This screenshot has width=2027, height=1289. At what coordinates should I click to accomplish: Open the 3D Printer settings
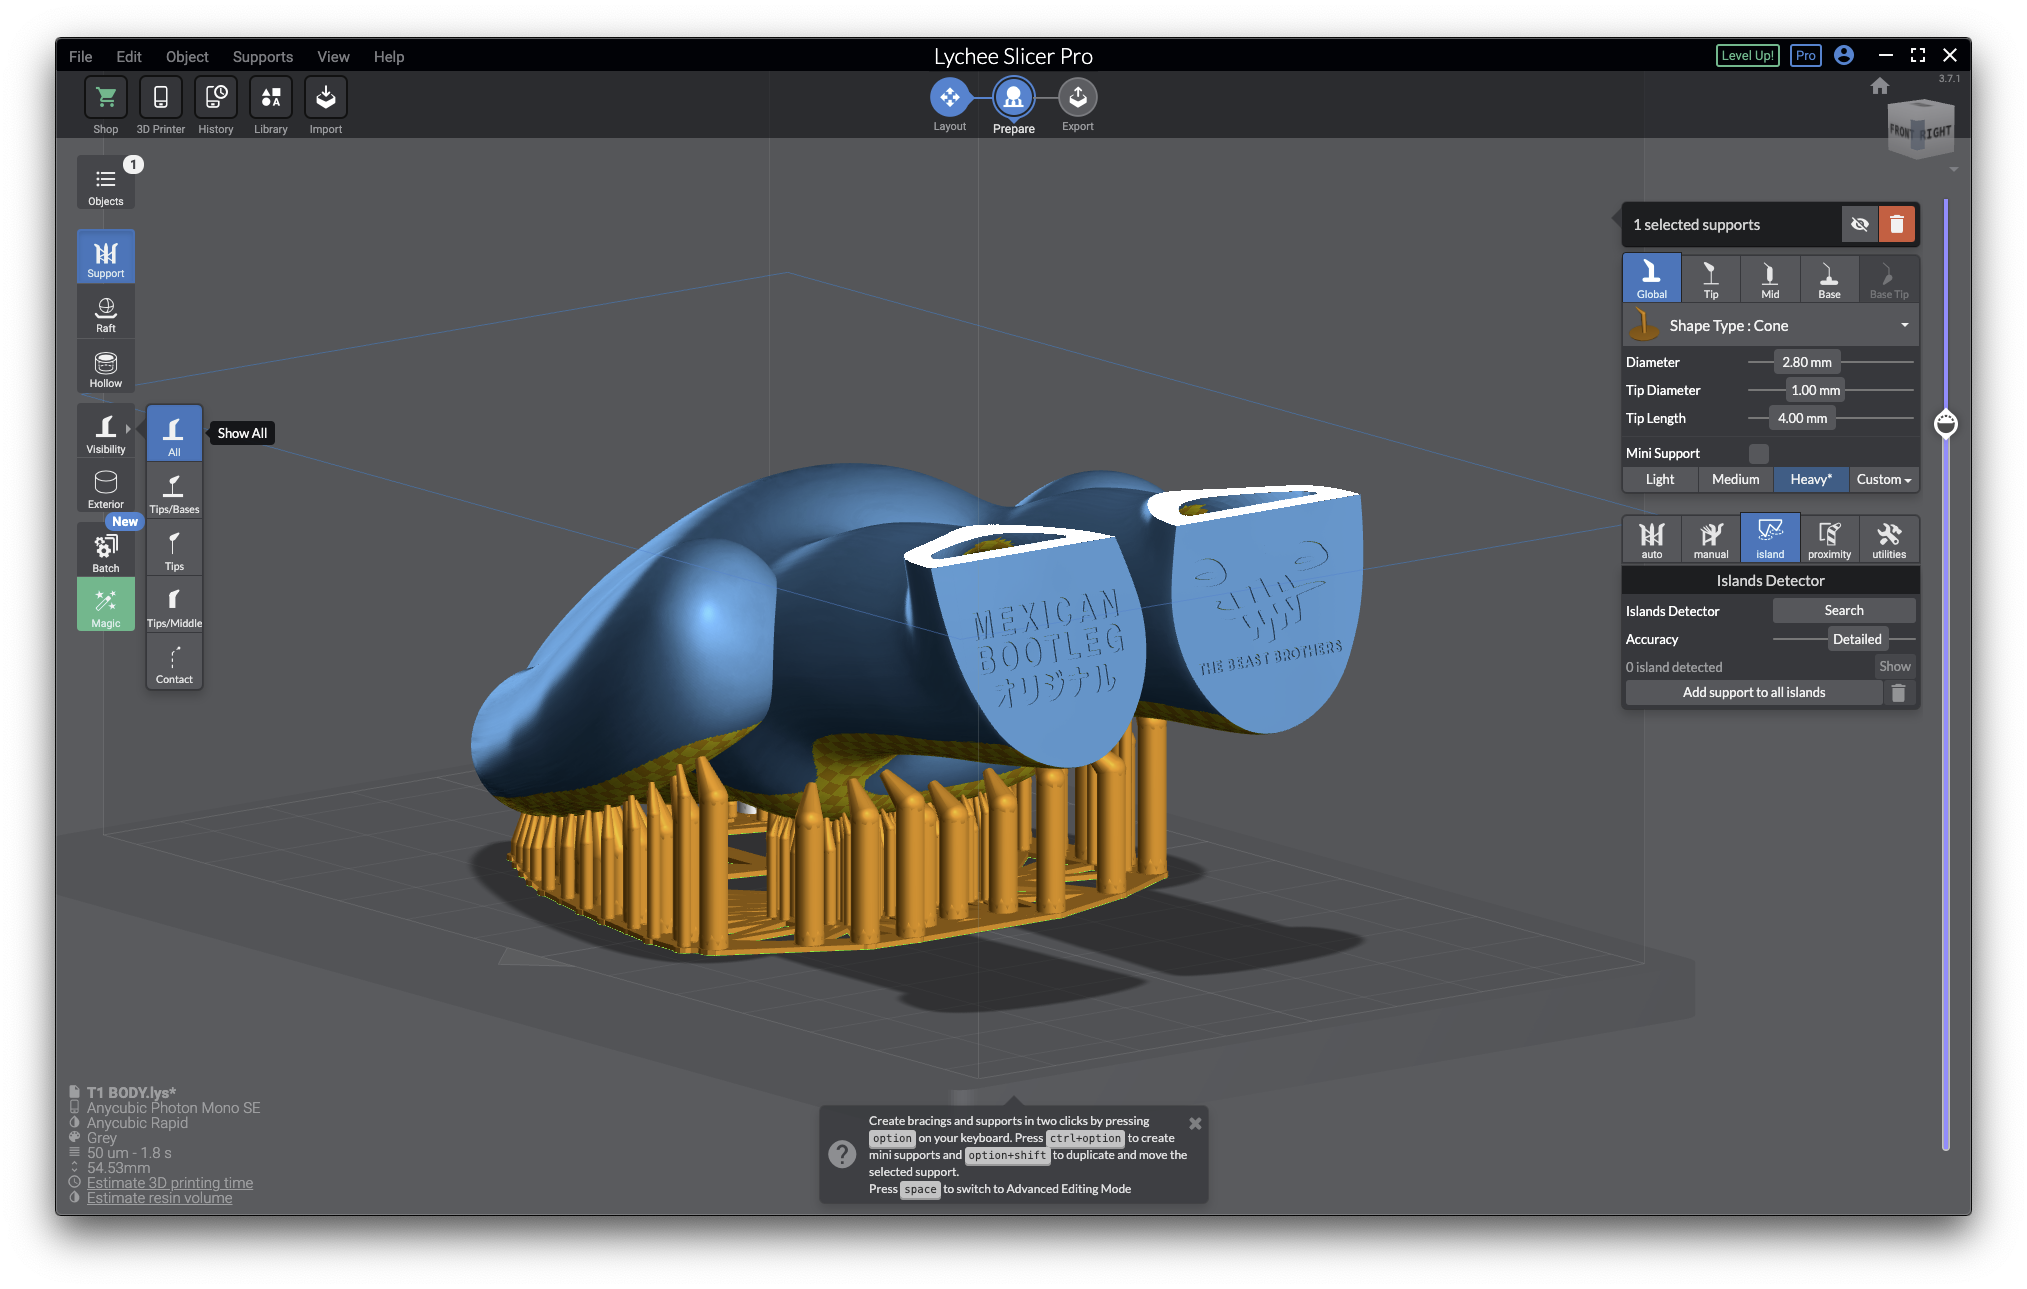160,98
